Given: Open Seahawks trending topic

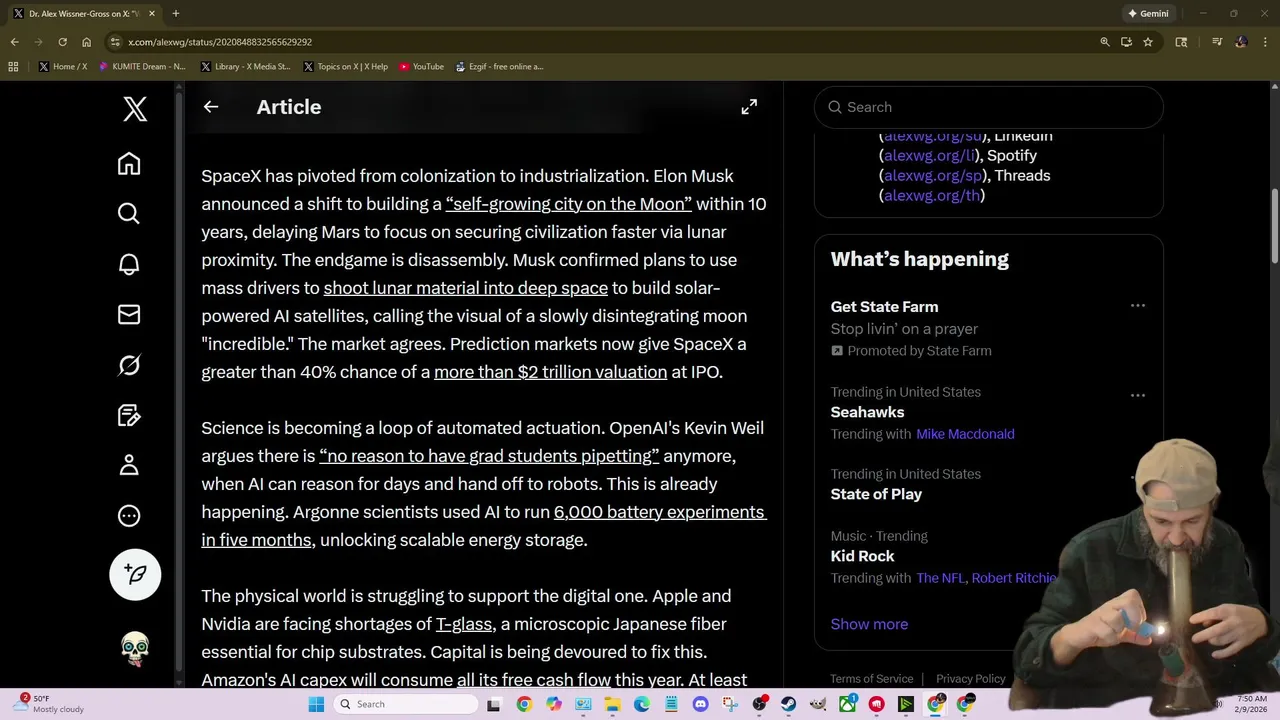Looking at the screenshot, I should point(867,412).
